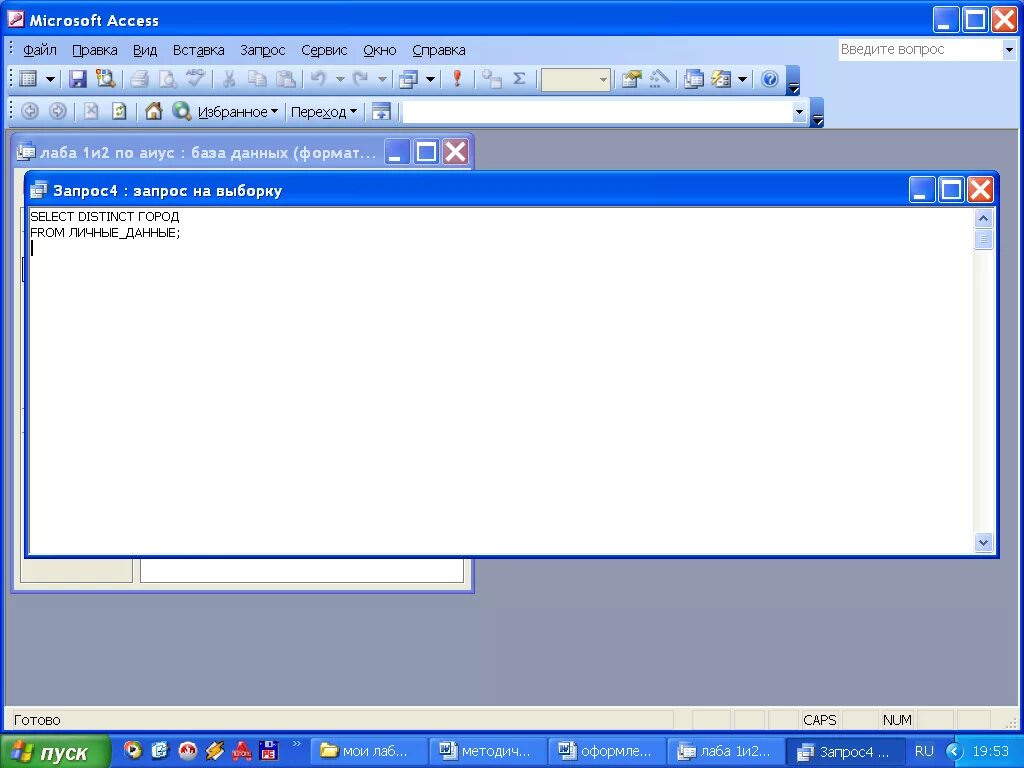Open the Правка menu
Viewport: 1024px width, 768px height.
pos(95,50)
